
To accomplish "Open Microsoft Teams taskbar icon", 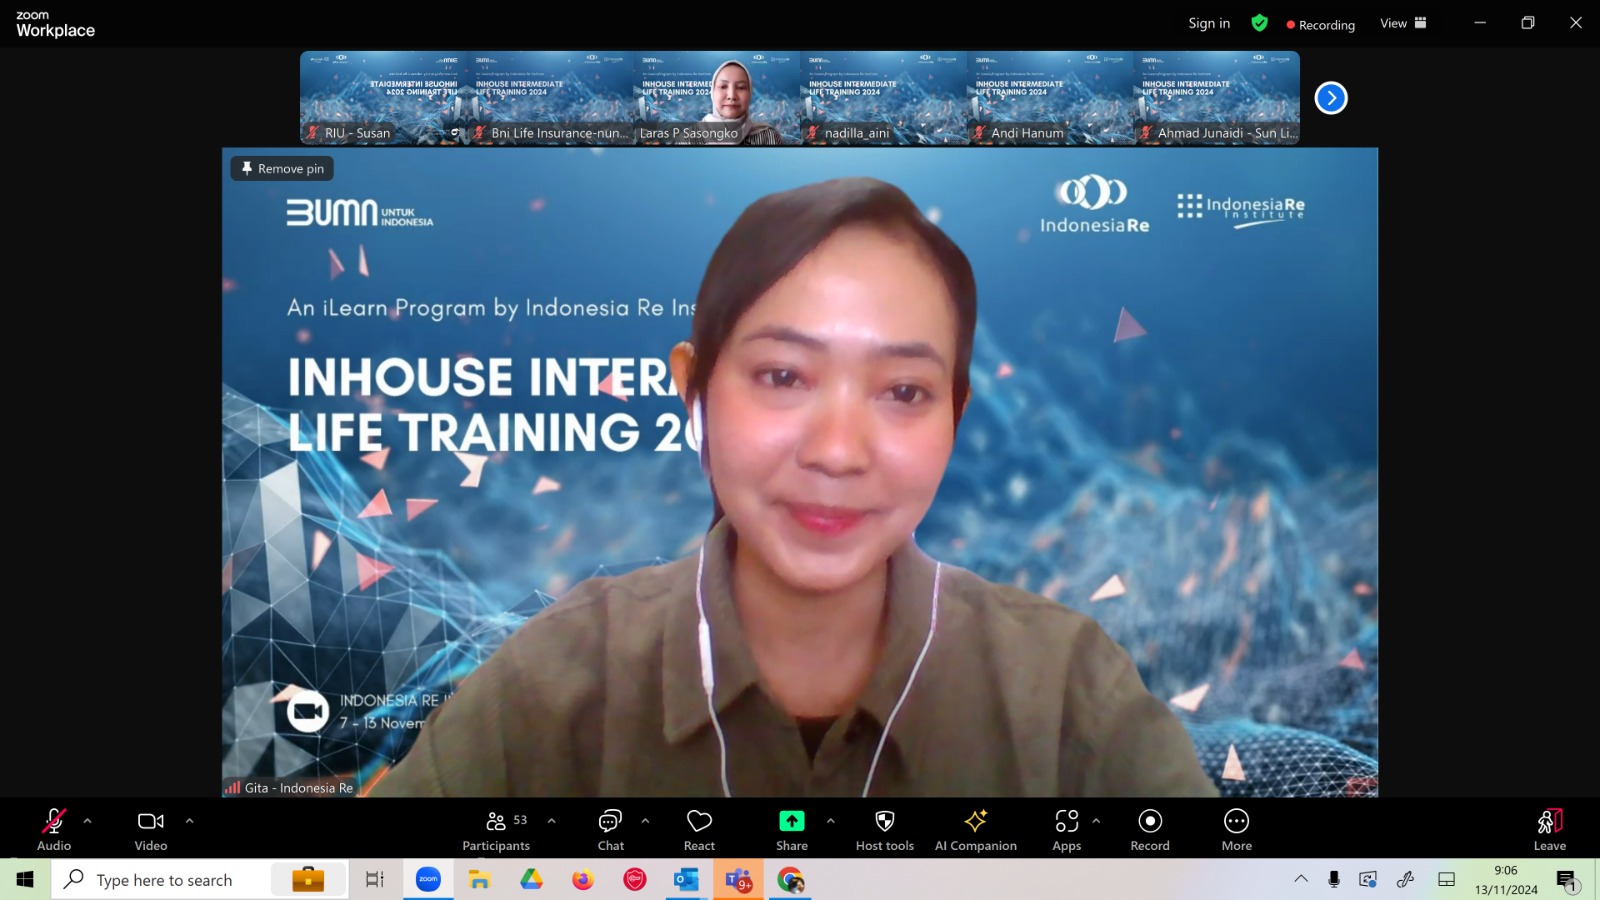I will (x=738, y=880).
